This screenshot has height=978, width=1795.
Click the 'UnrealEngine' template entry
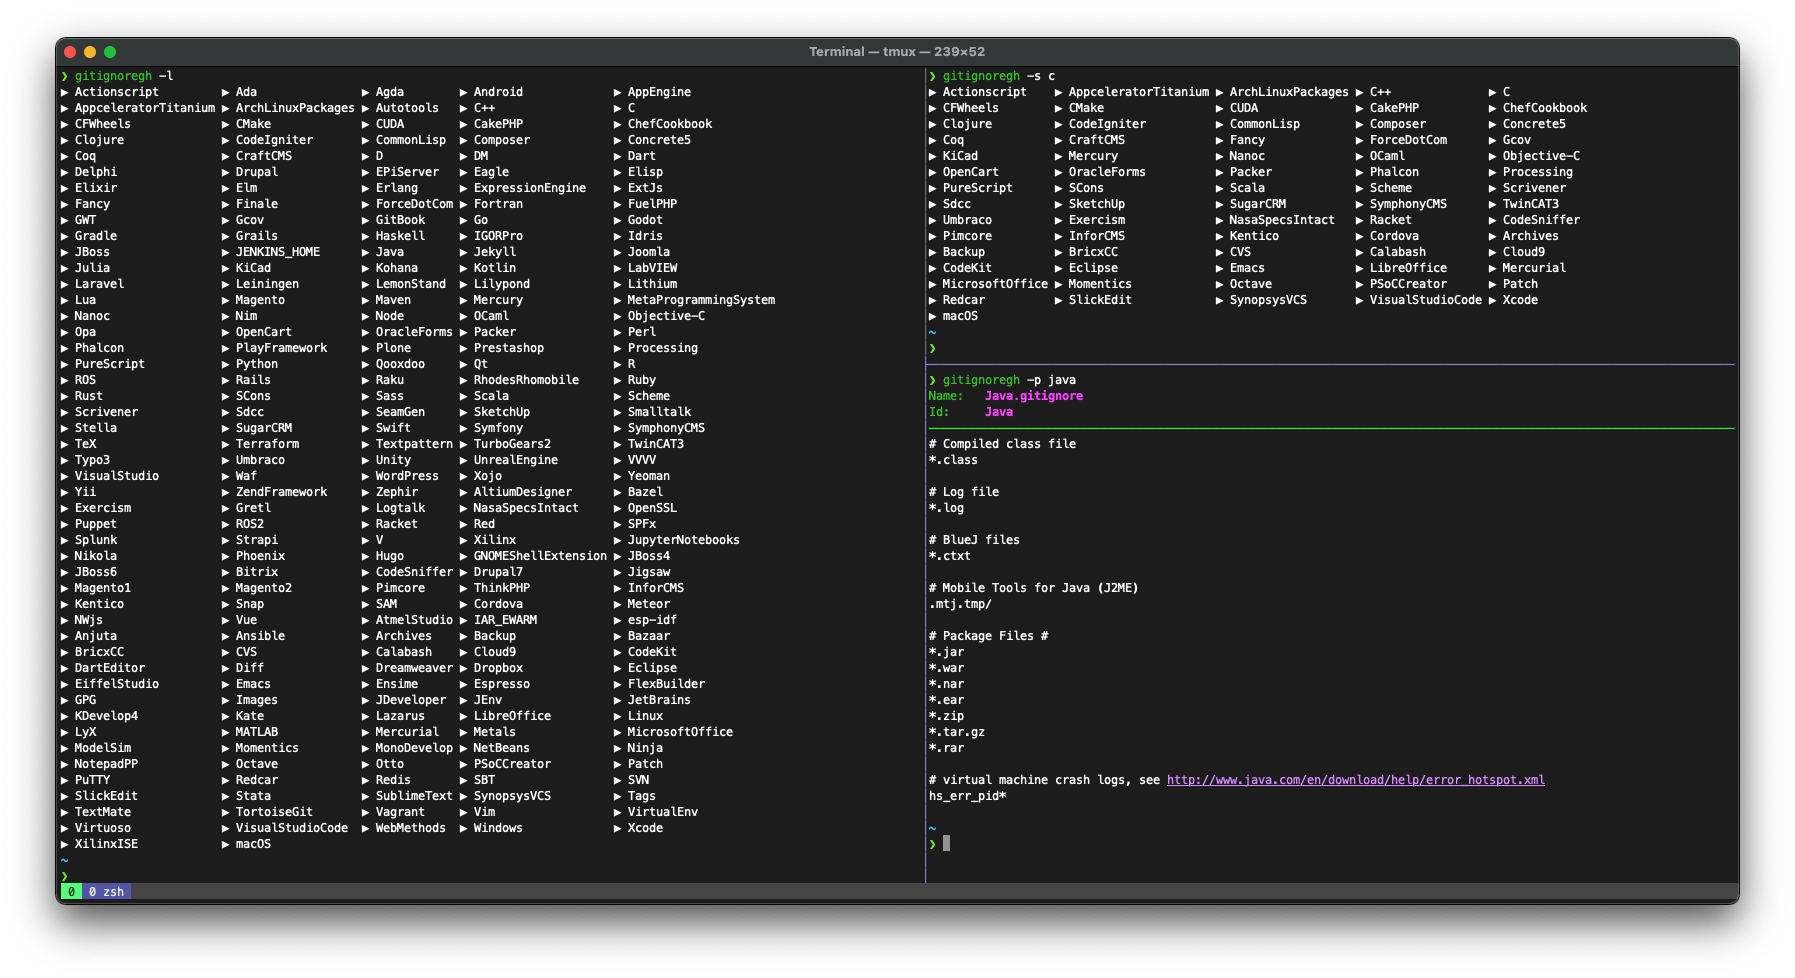(x=516, y=460)
